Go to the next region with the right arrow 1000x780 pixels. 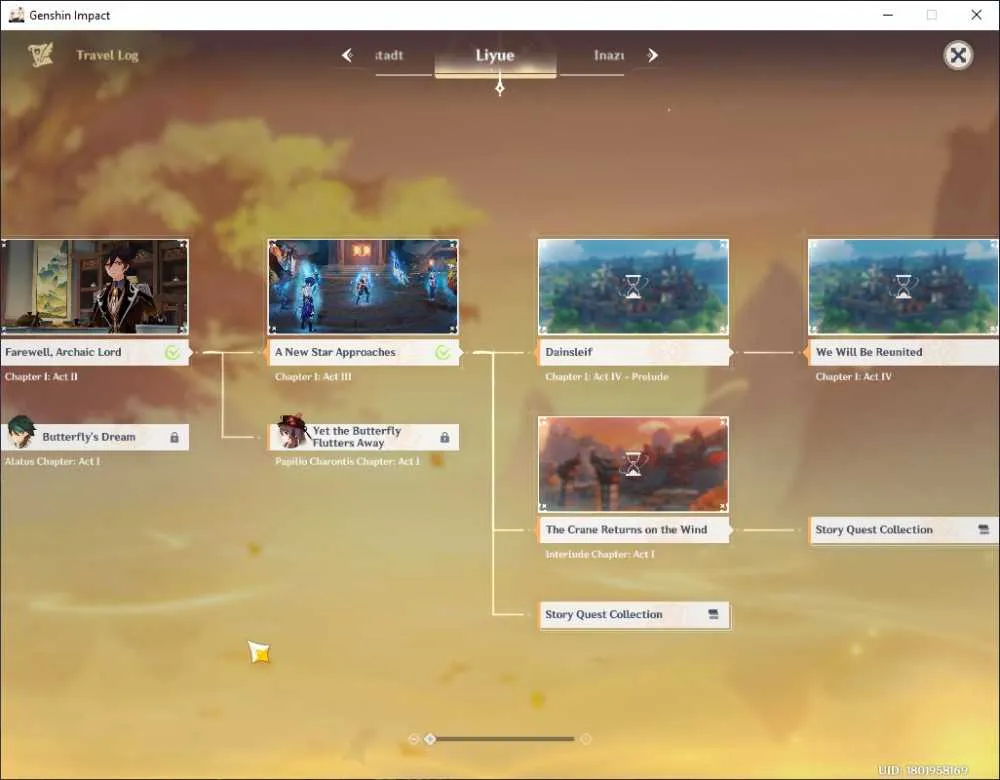(652, 55)
